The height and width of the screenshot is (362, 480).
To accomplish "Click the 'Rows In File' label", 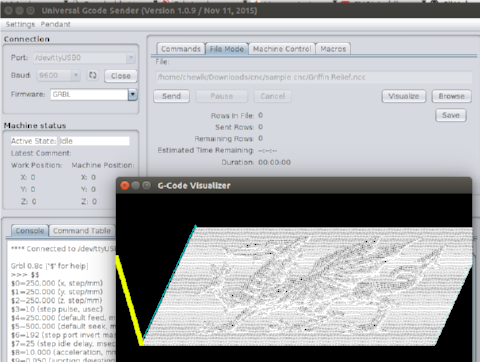I will [232, 116].
